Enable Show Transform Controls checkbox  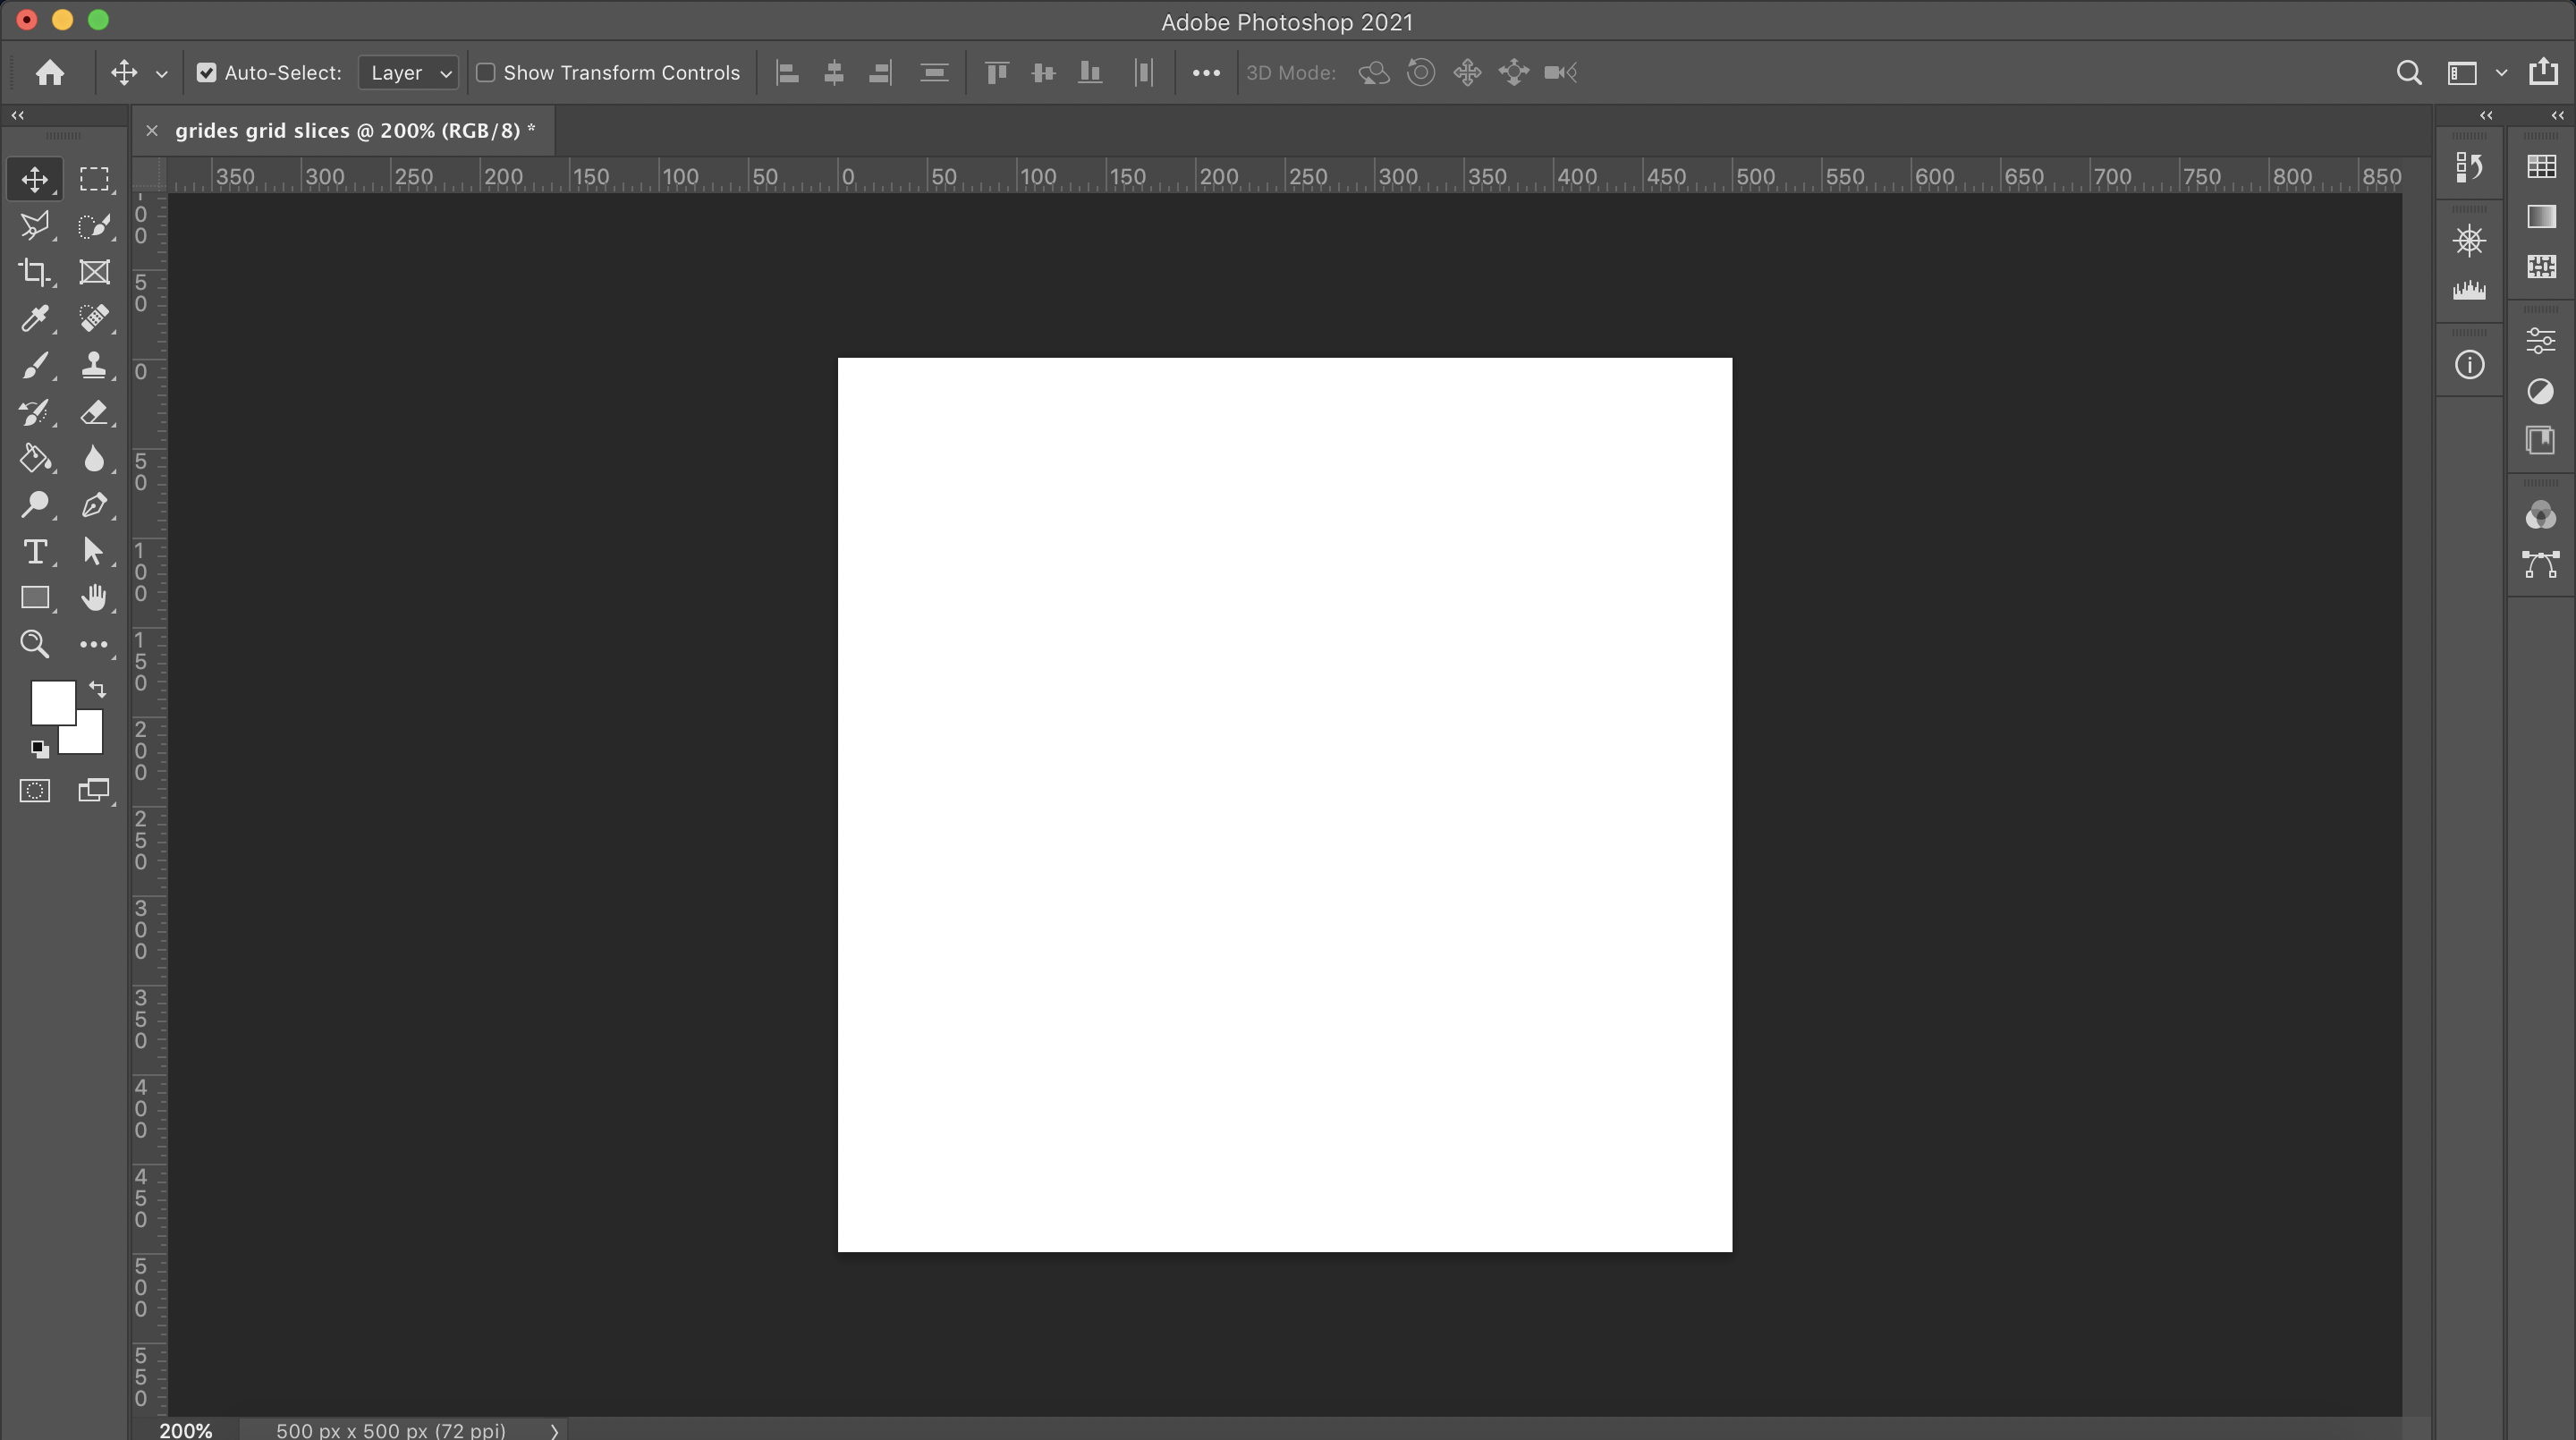click(486, 73)
